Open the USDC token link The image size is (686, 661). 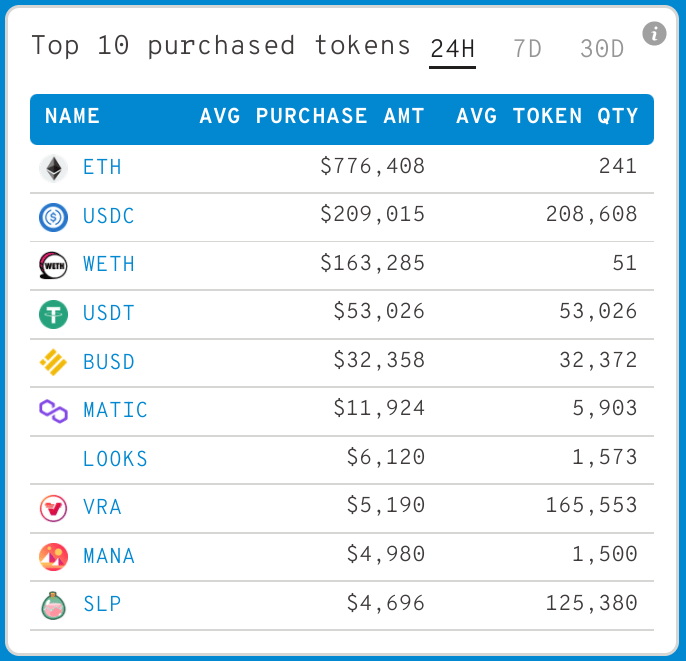[109, 216]
